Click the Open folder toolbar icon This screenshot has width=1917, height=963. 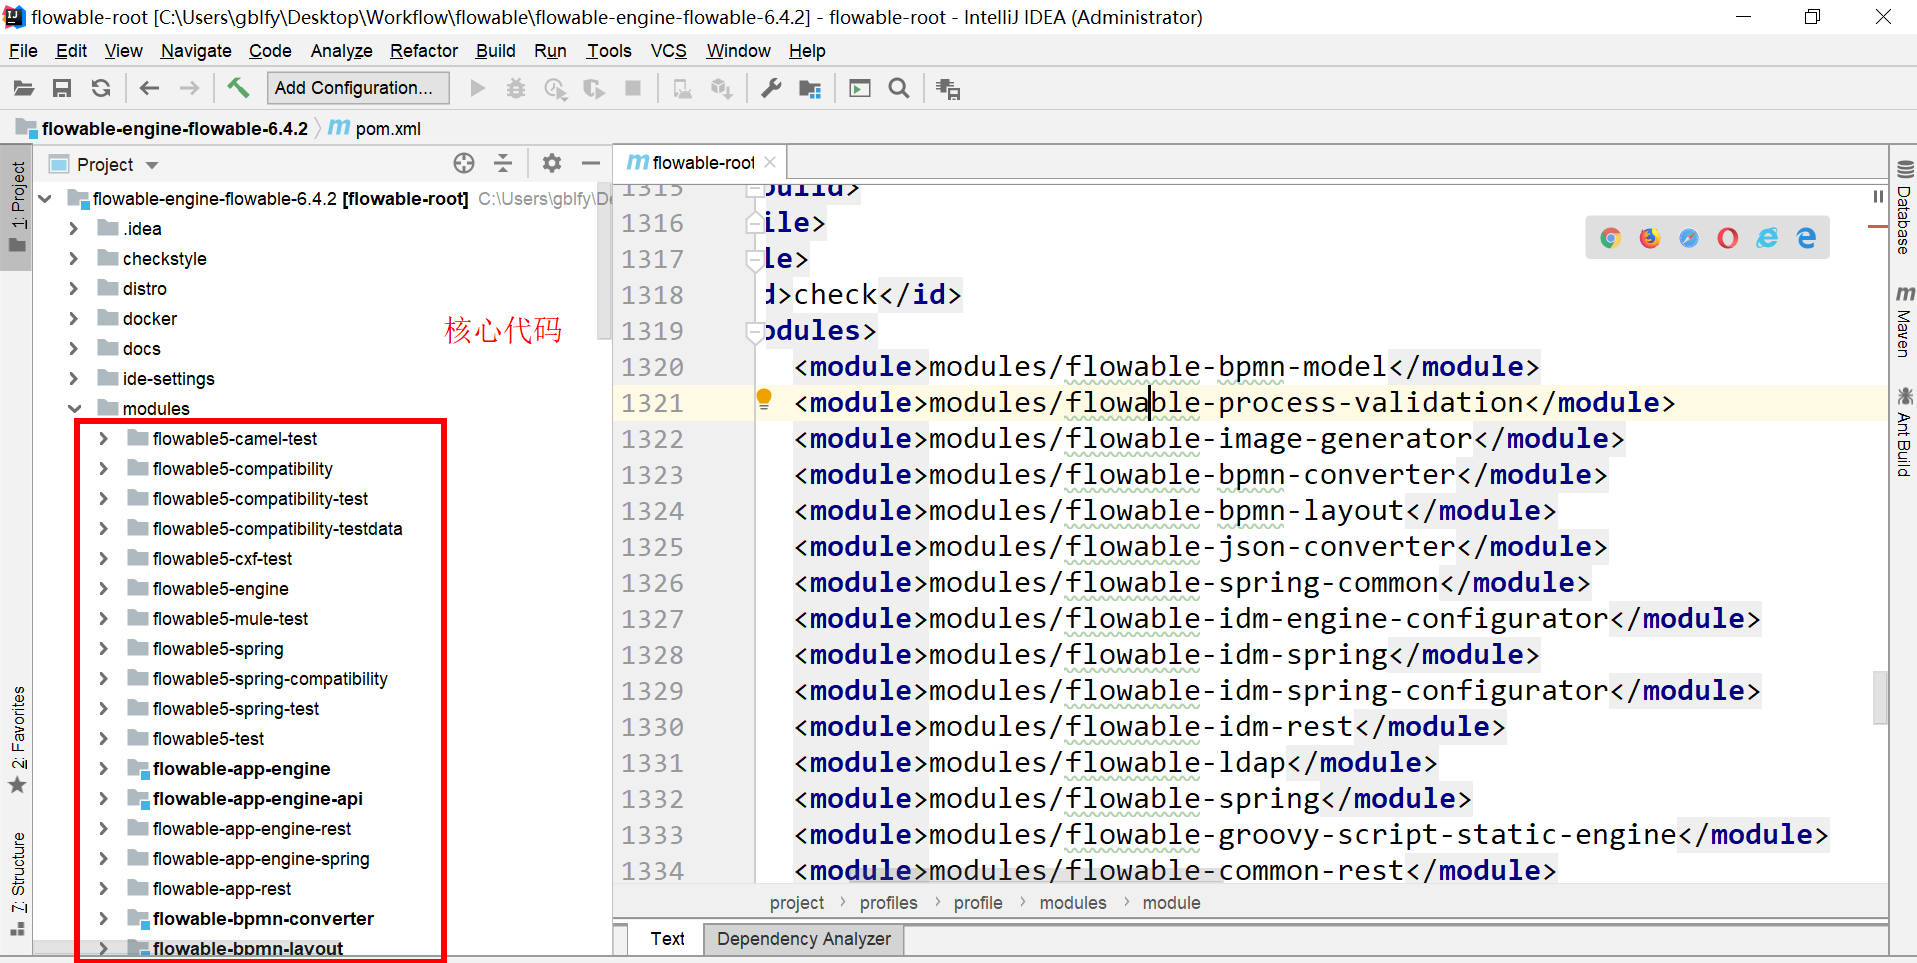pyautogui.click(x=24, y=88)
